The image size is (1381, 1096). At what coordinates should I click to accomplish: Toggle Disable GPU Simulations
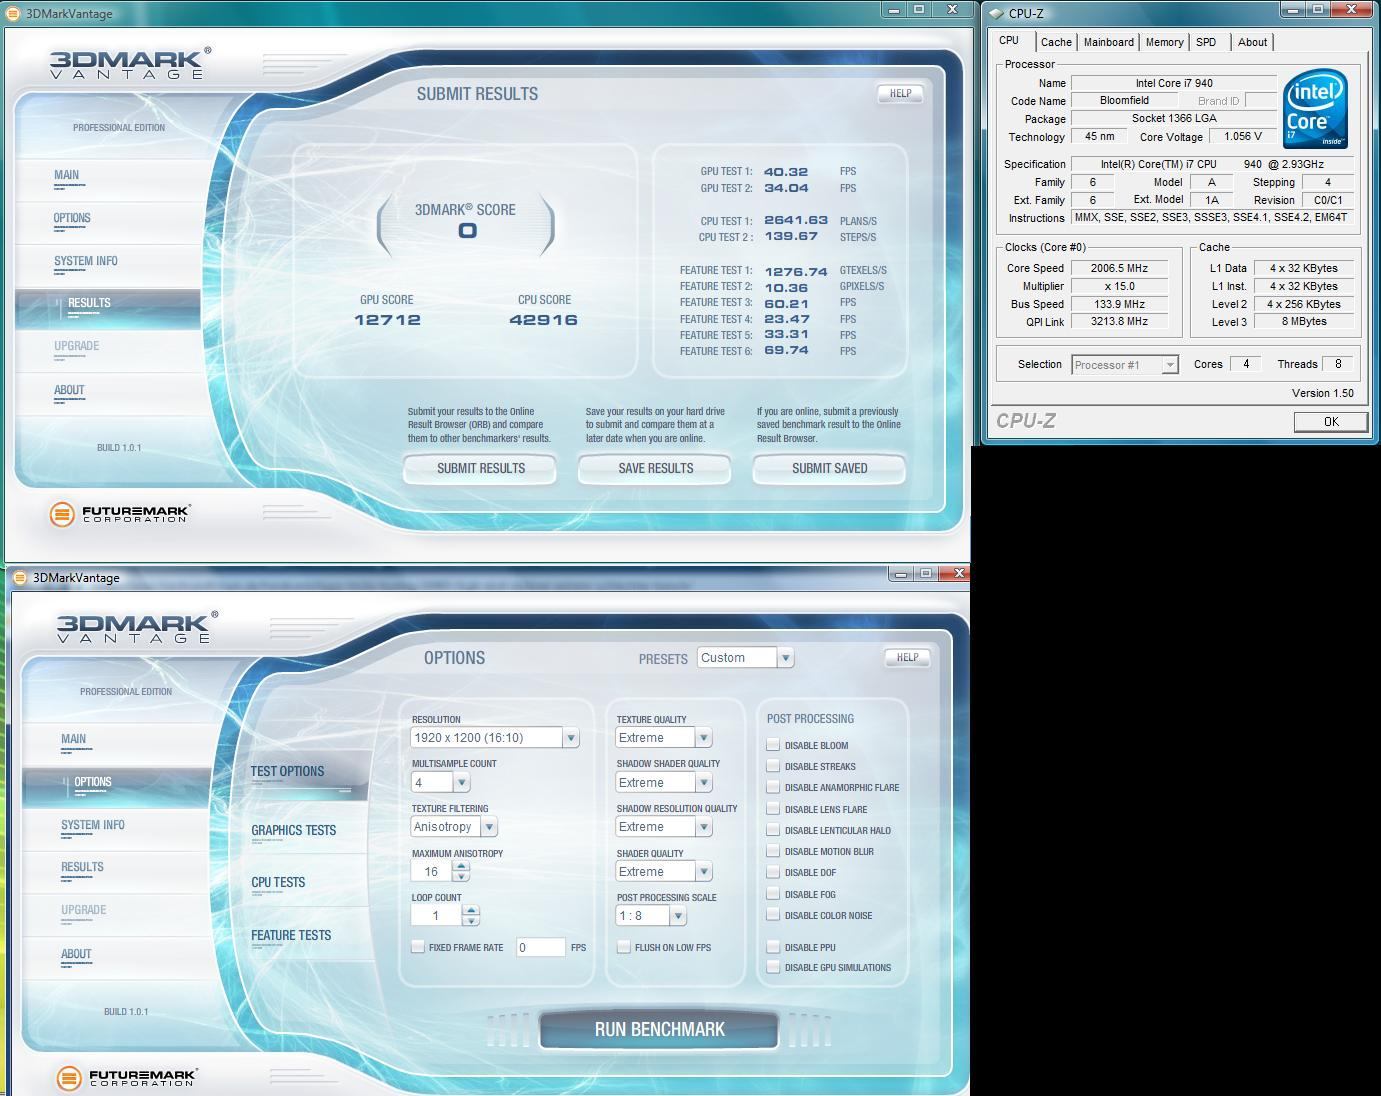click(x=773, y=967)
